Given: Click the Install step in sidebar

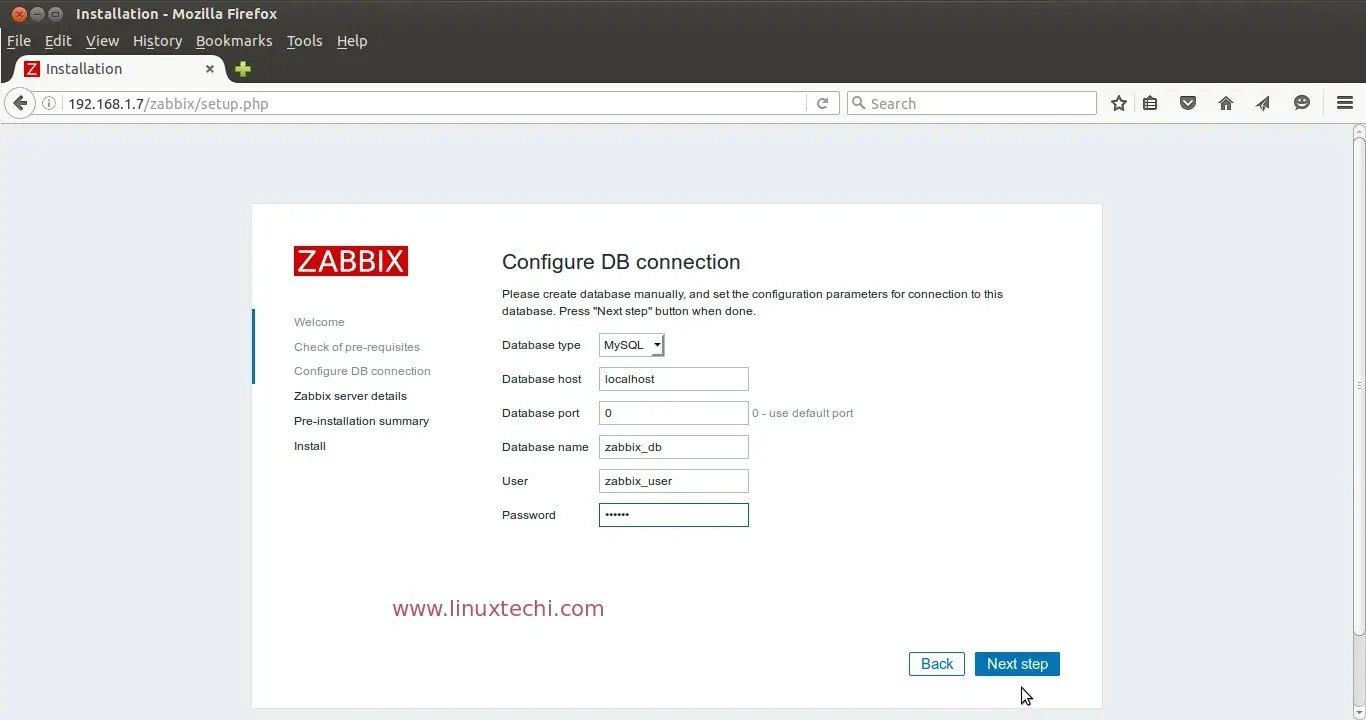Looking at the screenshot, I should tap(310, 446).
